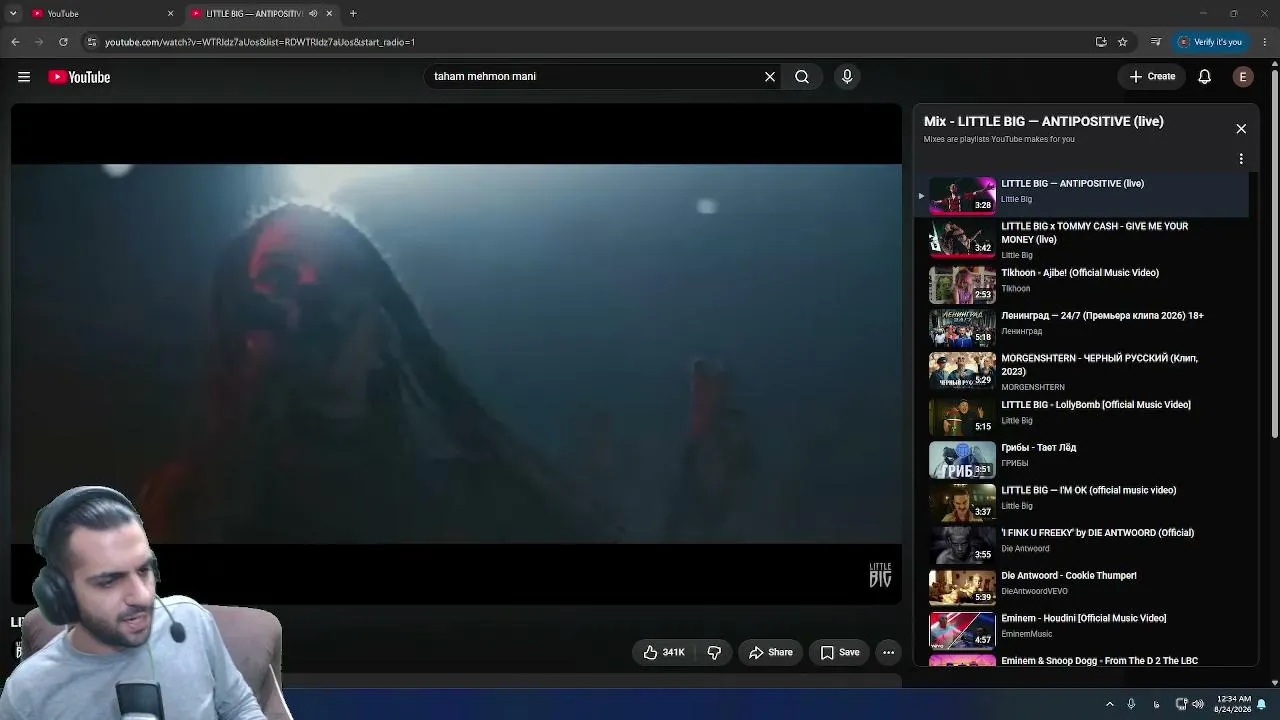This screenshot has width=1280, height=720.
Task: Run search with magnifier button
Action: pyautogui.click(x=802, y=77)
